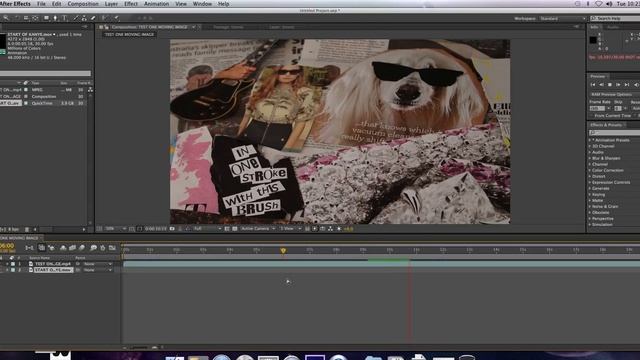
Task: Toggle the transparency grid icon in the viewer footer
Action: tap(235, 229)
